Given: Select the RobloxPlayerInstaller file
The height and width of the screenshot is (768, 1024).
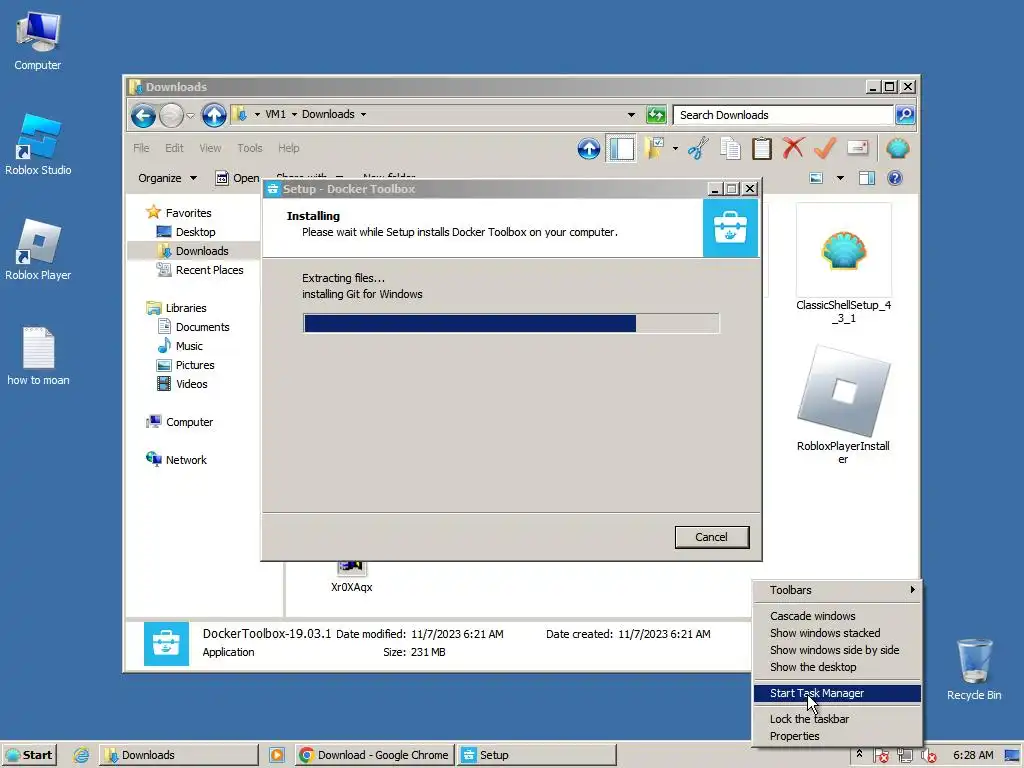Looking at the screenshot, I should [x=843, y=405].
